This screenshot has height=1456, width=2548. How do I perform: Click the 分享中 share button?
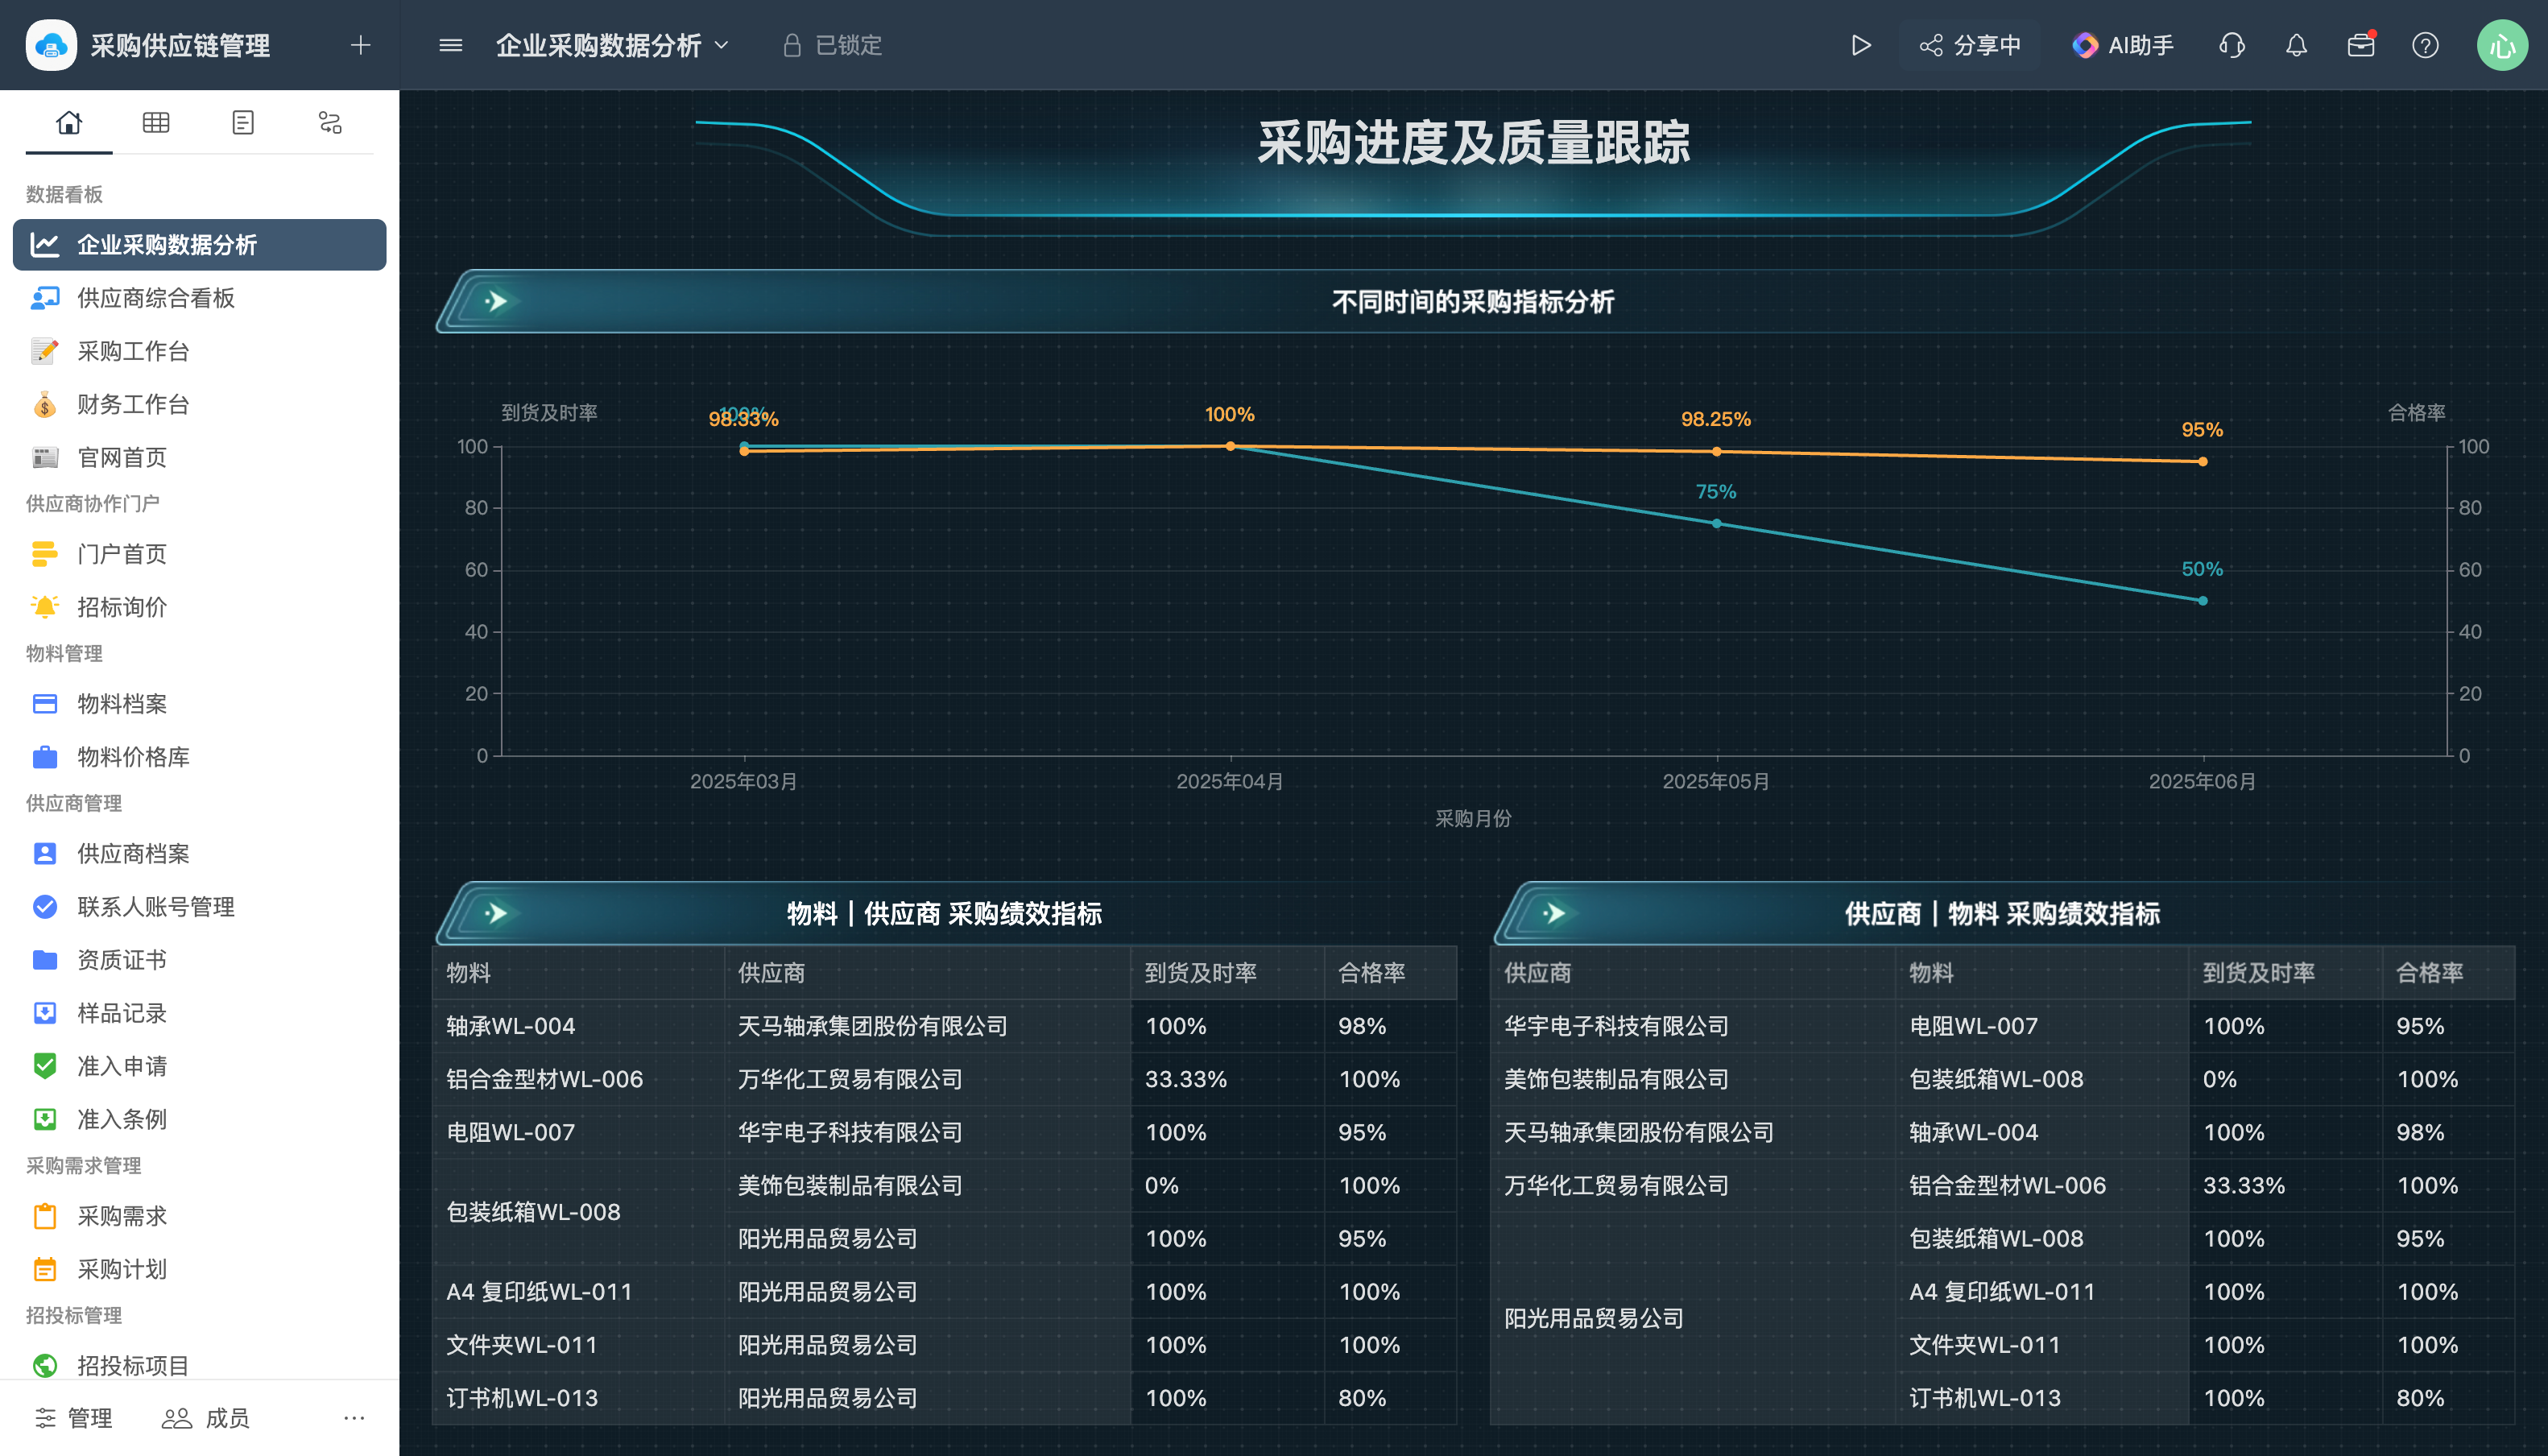tap(1971, 45)
